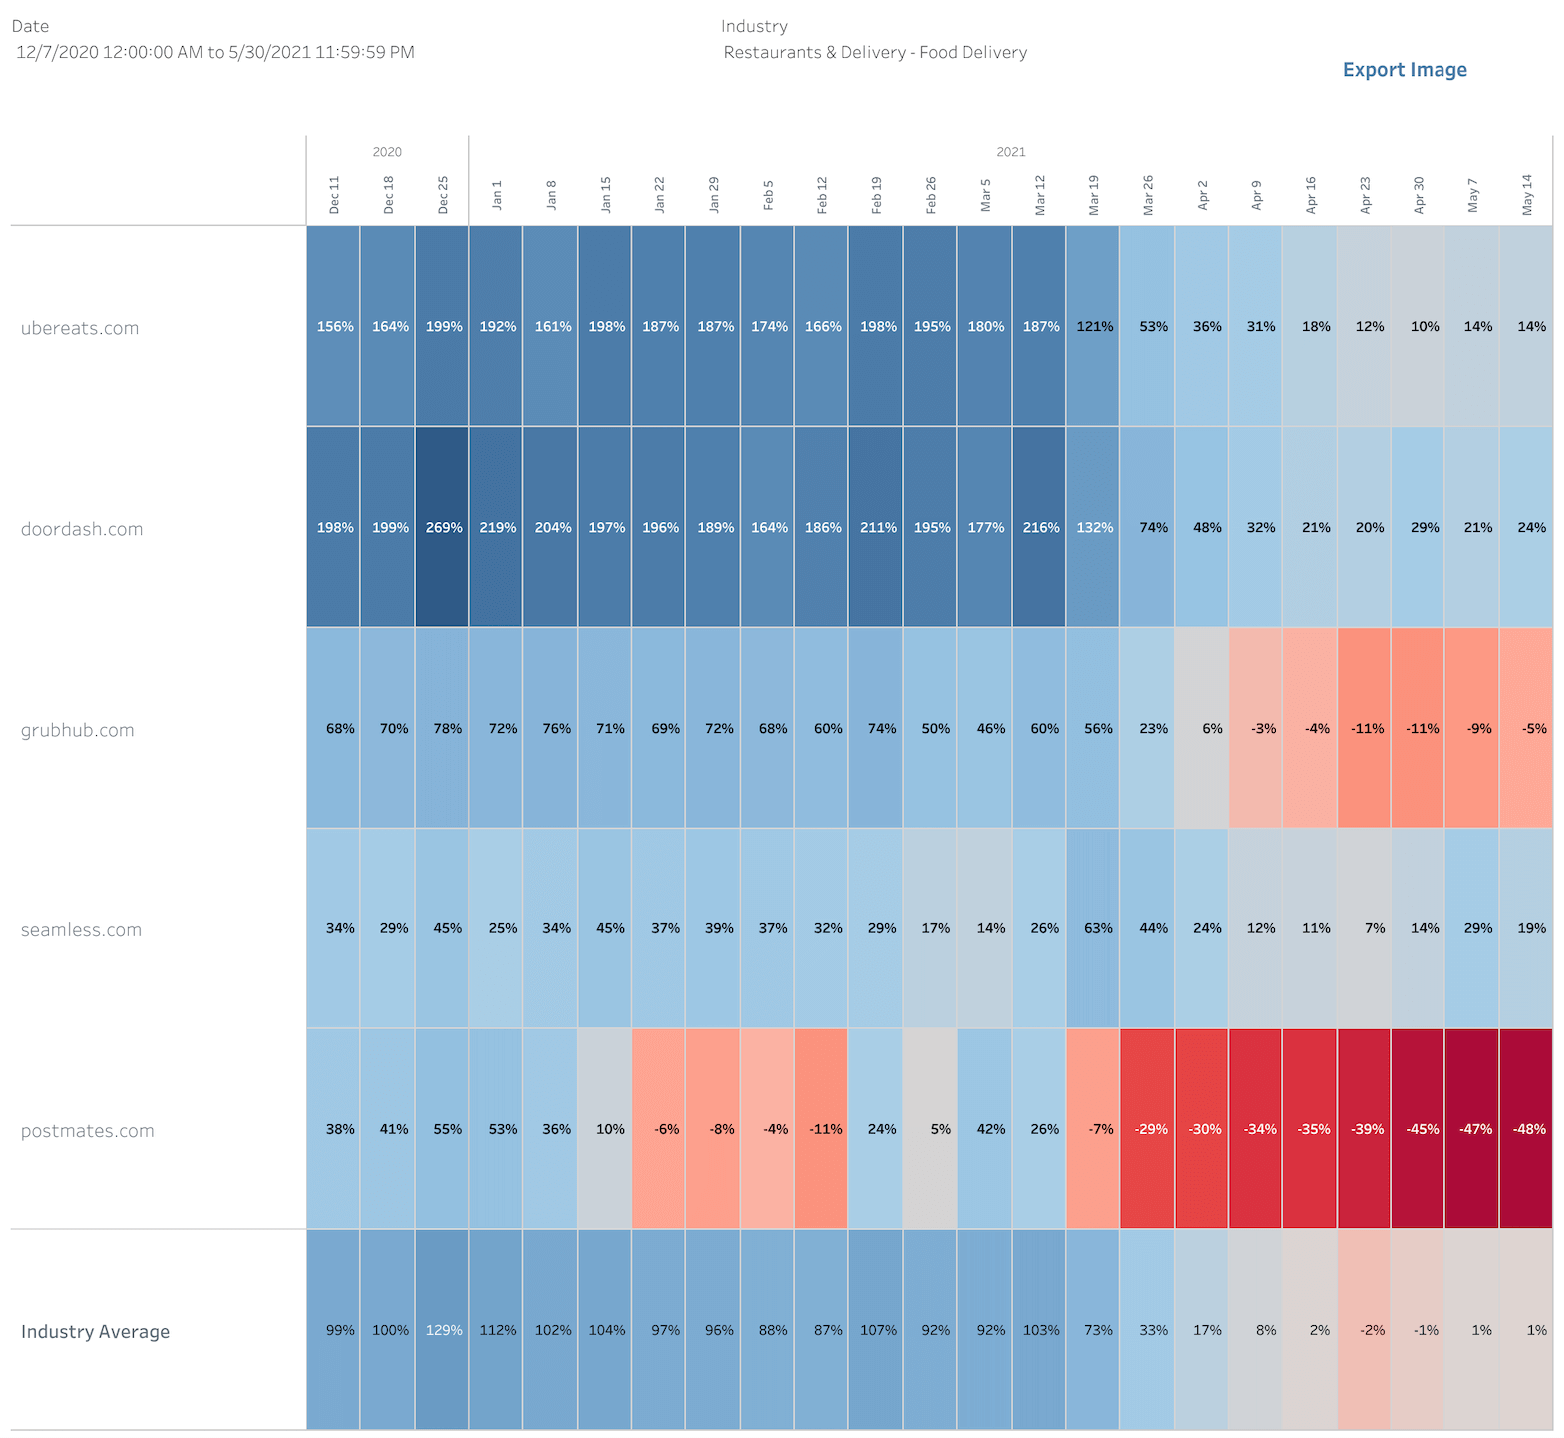Click postmates -45% cell for Apr 30
The width and height of the screenshot is (1564, 1438).
[x=1418, y=1129]
